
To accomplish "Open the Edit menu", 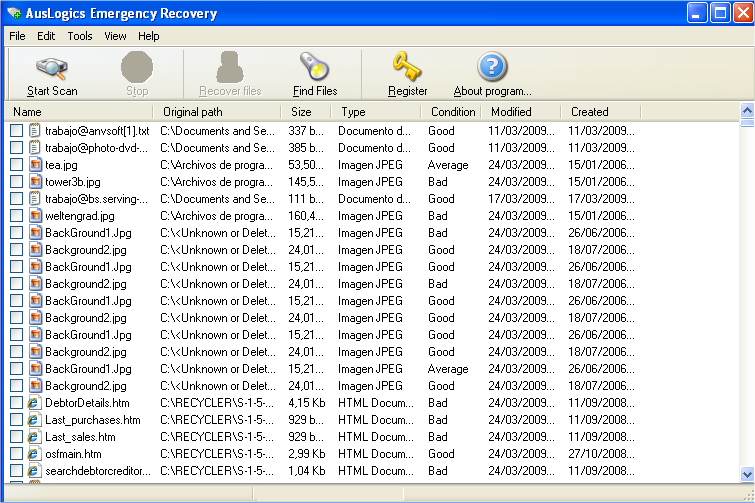I will [x=46, y=36].
